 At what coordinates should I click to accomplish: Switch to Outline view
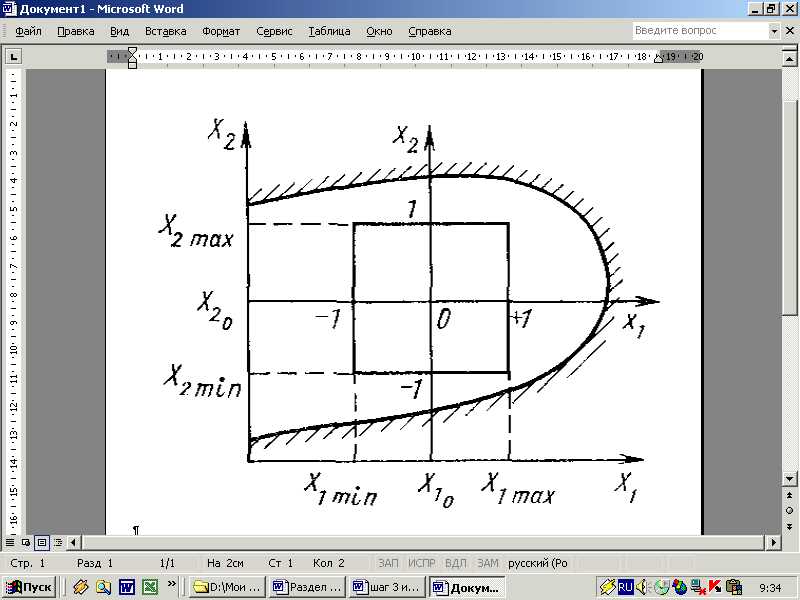pyautogui.click(x=58, y=542)
